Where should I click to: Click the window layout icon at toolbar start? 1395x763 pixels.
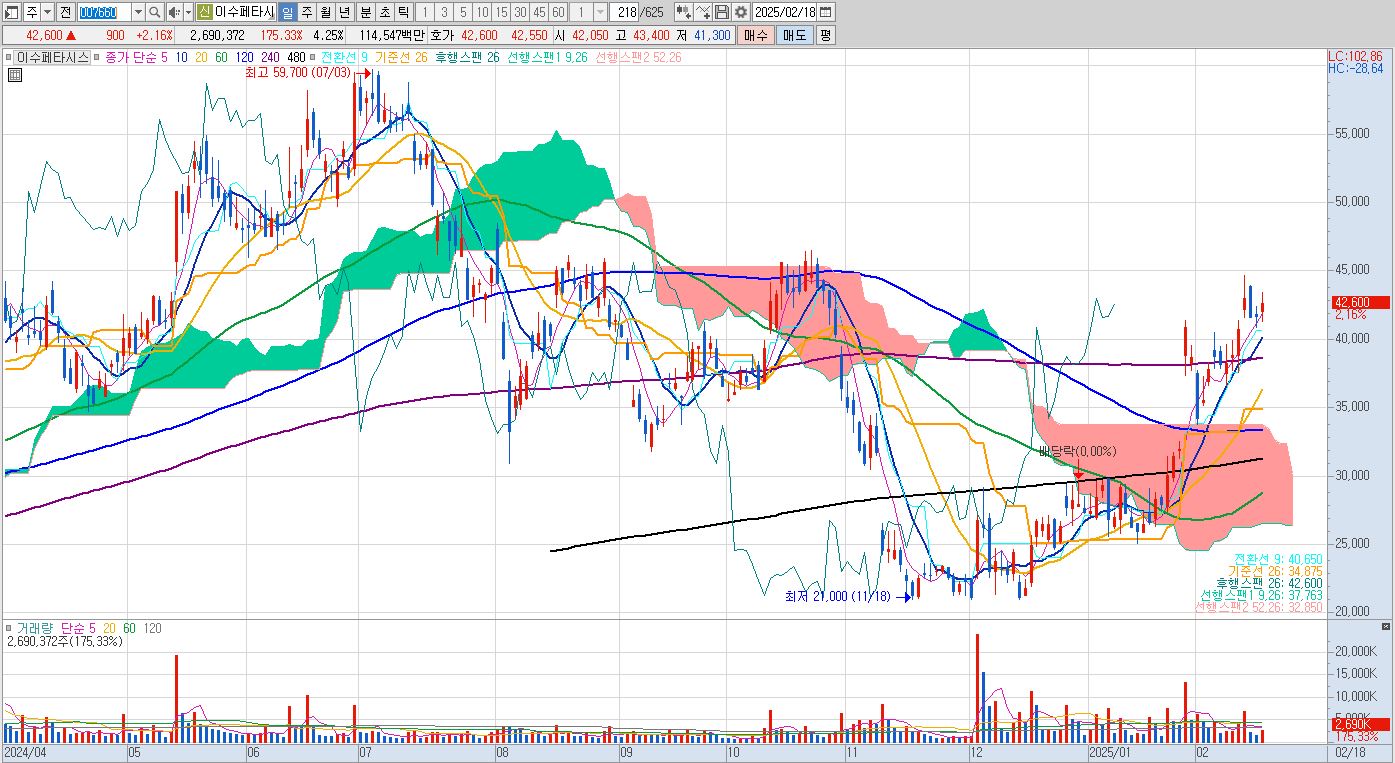[11, 12]
